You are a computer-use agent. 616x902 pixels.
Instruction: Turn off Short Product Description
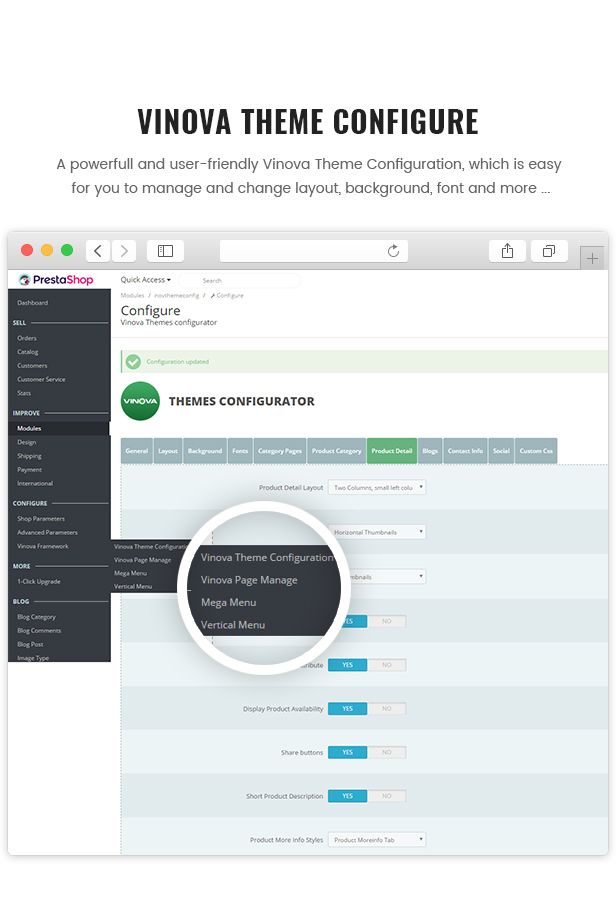click(387, 796)
